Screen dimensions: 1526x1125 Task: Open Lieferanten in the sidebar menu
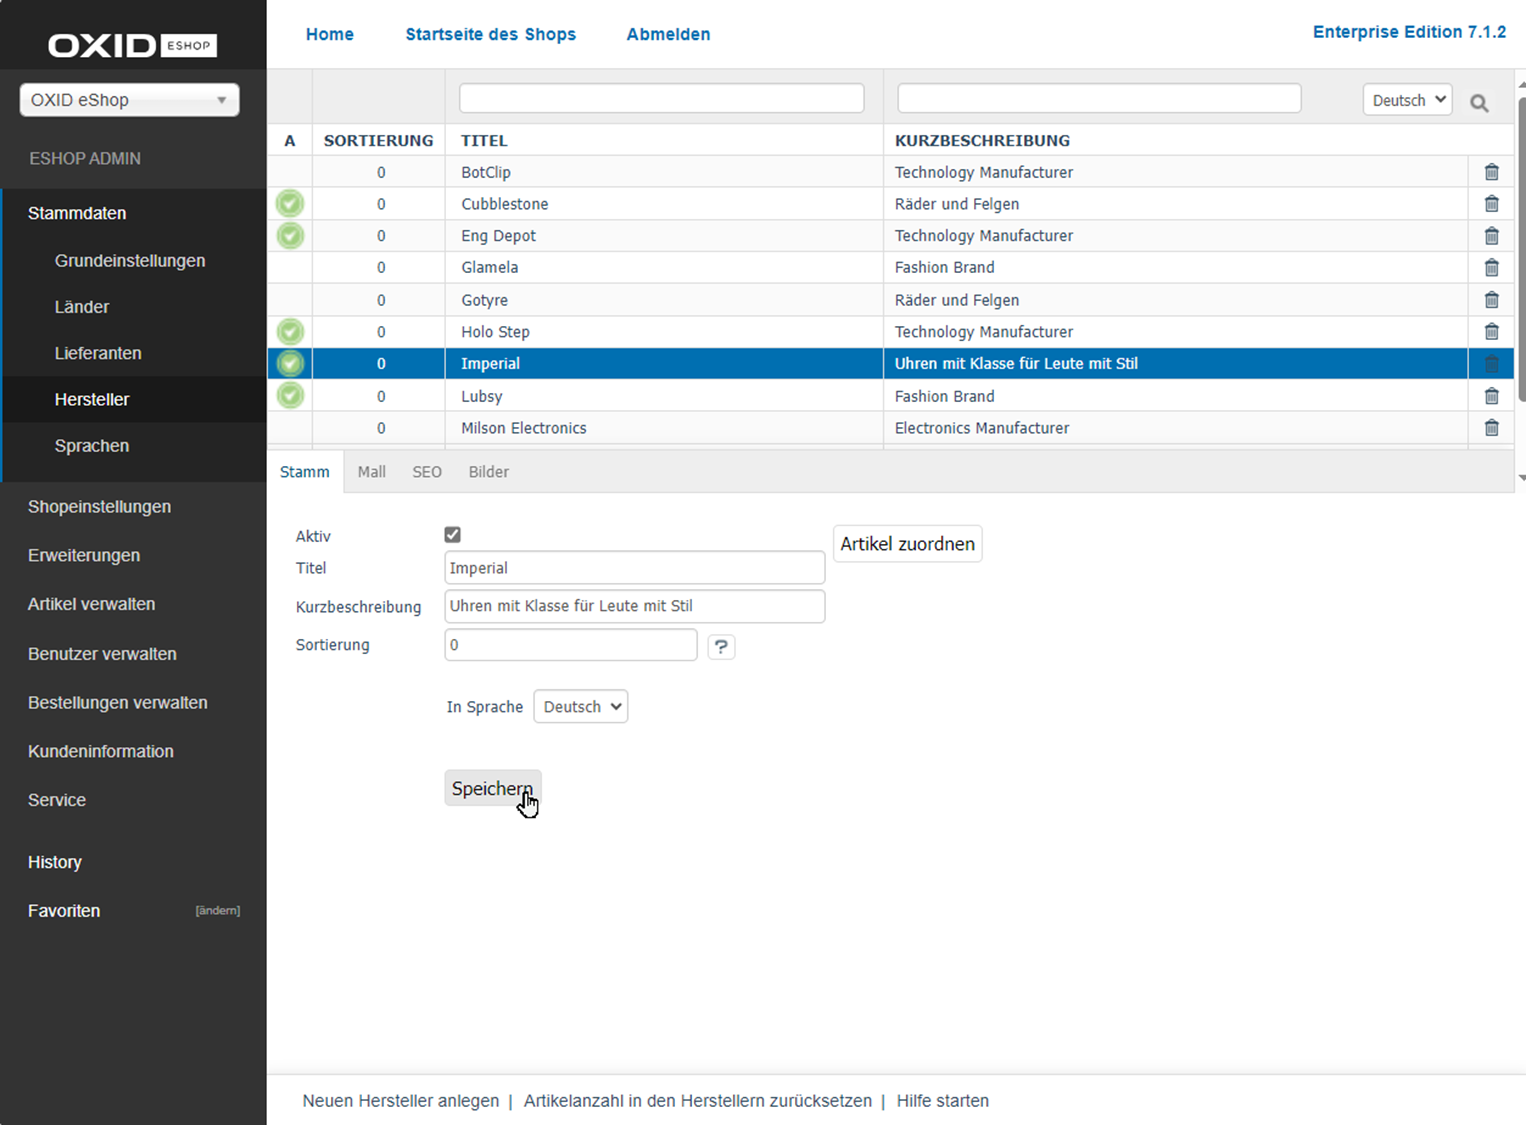pyautogui.click(x=98, y=353)
